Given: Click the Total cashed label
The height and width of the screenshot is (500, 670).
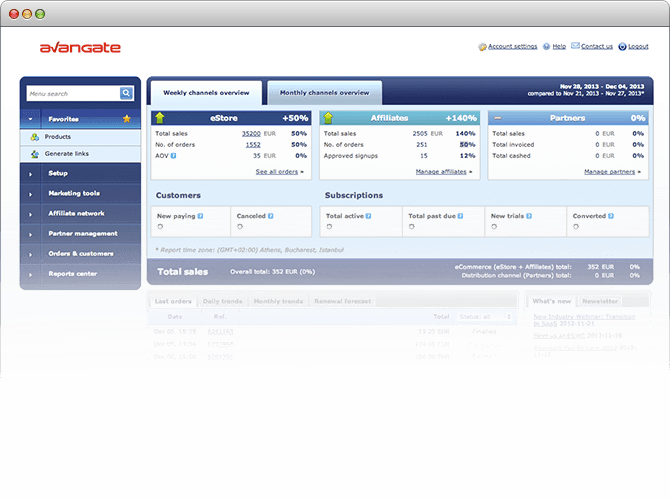Looking at the screenshot, I should (x=511, y=156).
